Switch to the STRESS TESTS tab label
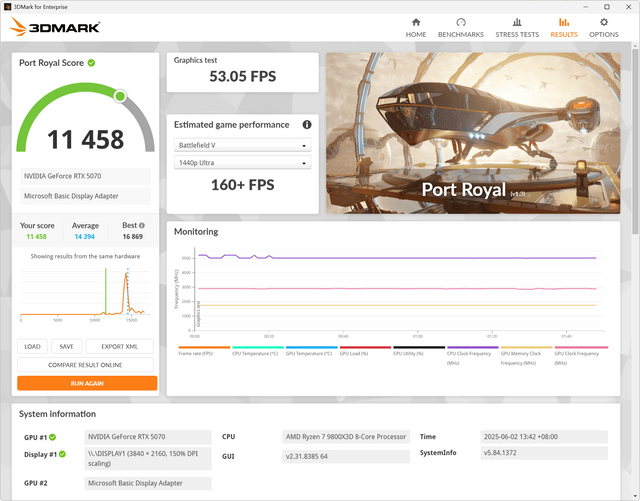The width and height of the screenshot is (640, 501). coord(517,35)
